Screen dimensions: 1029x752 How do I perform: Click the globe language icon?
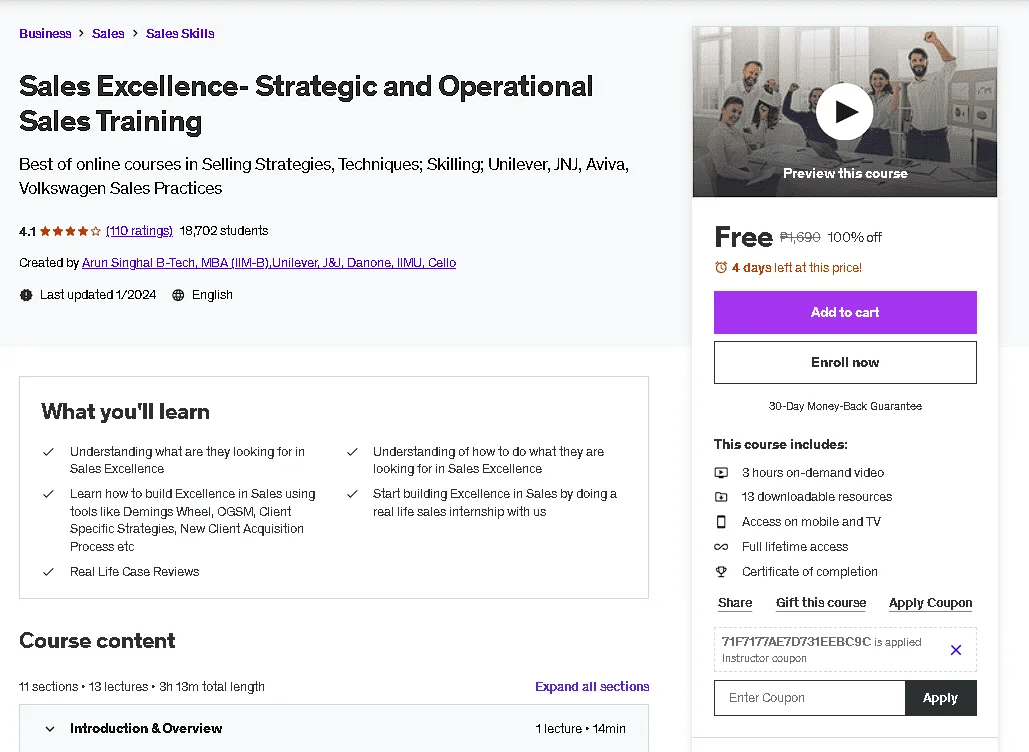click(x=178, y=295)
